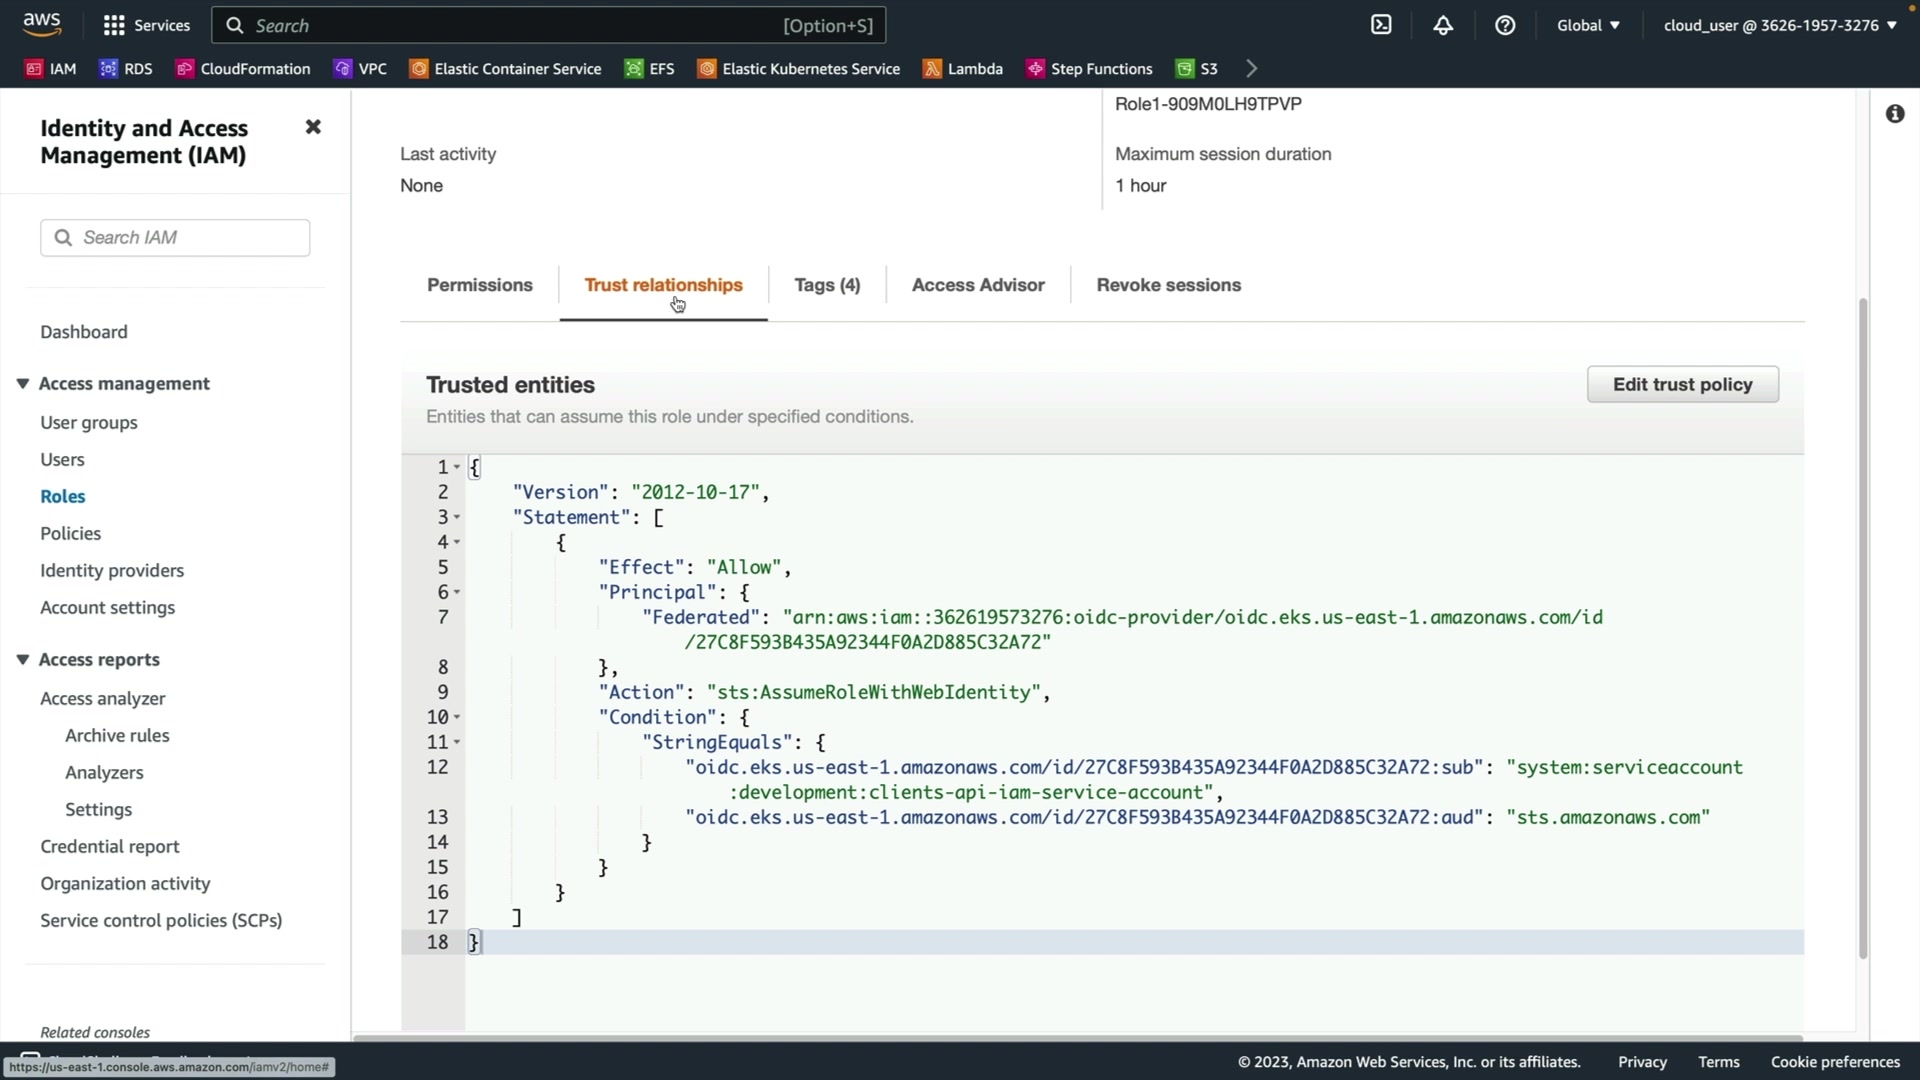Fold the Statement array at line 3
Screen dimensions: 1920x1080
point(457,517)
